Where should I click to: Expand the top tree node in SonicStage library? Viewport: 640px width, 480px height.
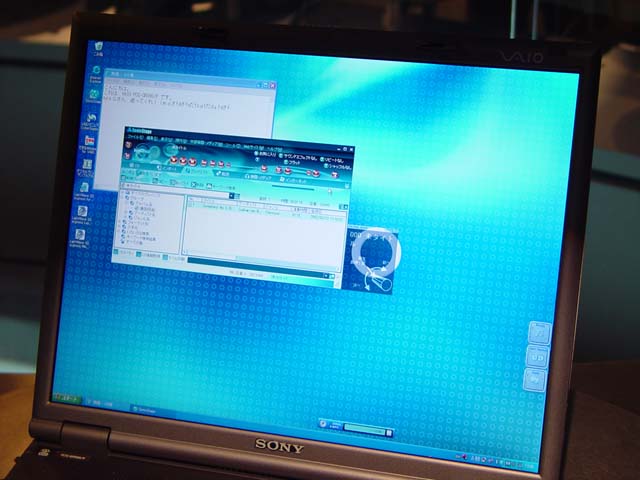[123, 193]
